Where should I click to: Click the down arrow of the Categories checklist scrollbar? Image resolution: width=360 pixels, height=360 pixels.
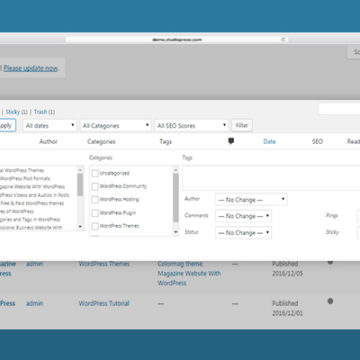176,232
